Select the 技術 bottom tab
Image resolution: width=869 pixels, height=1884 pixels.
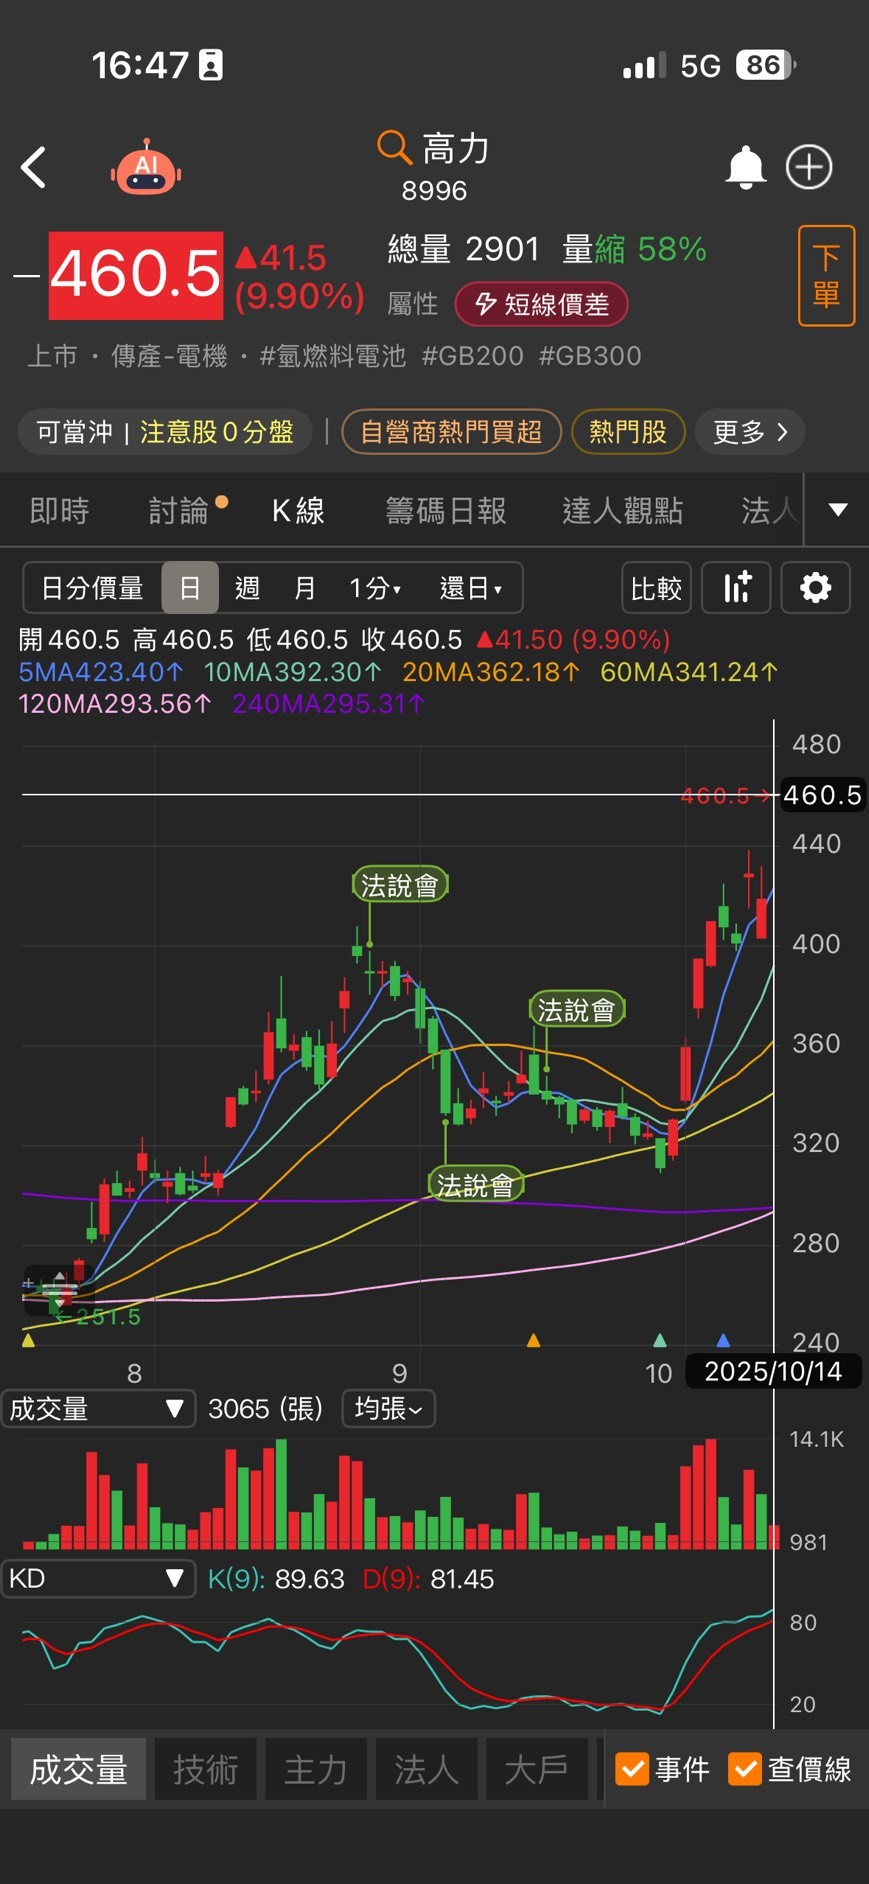[205, 1769]
